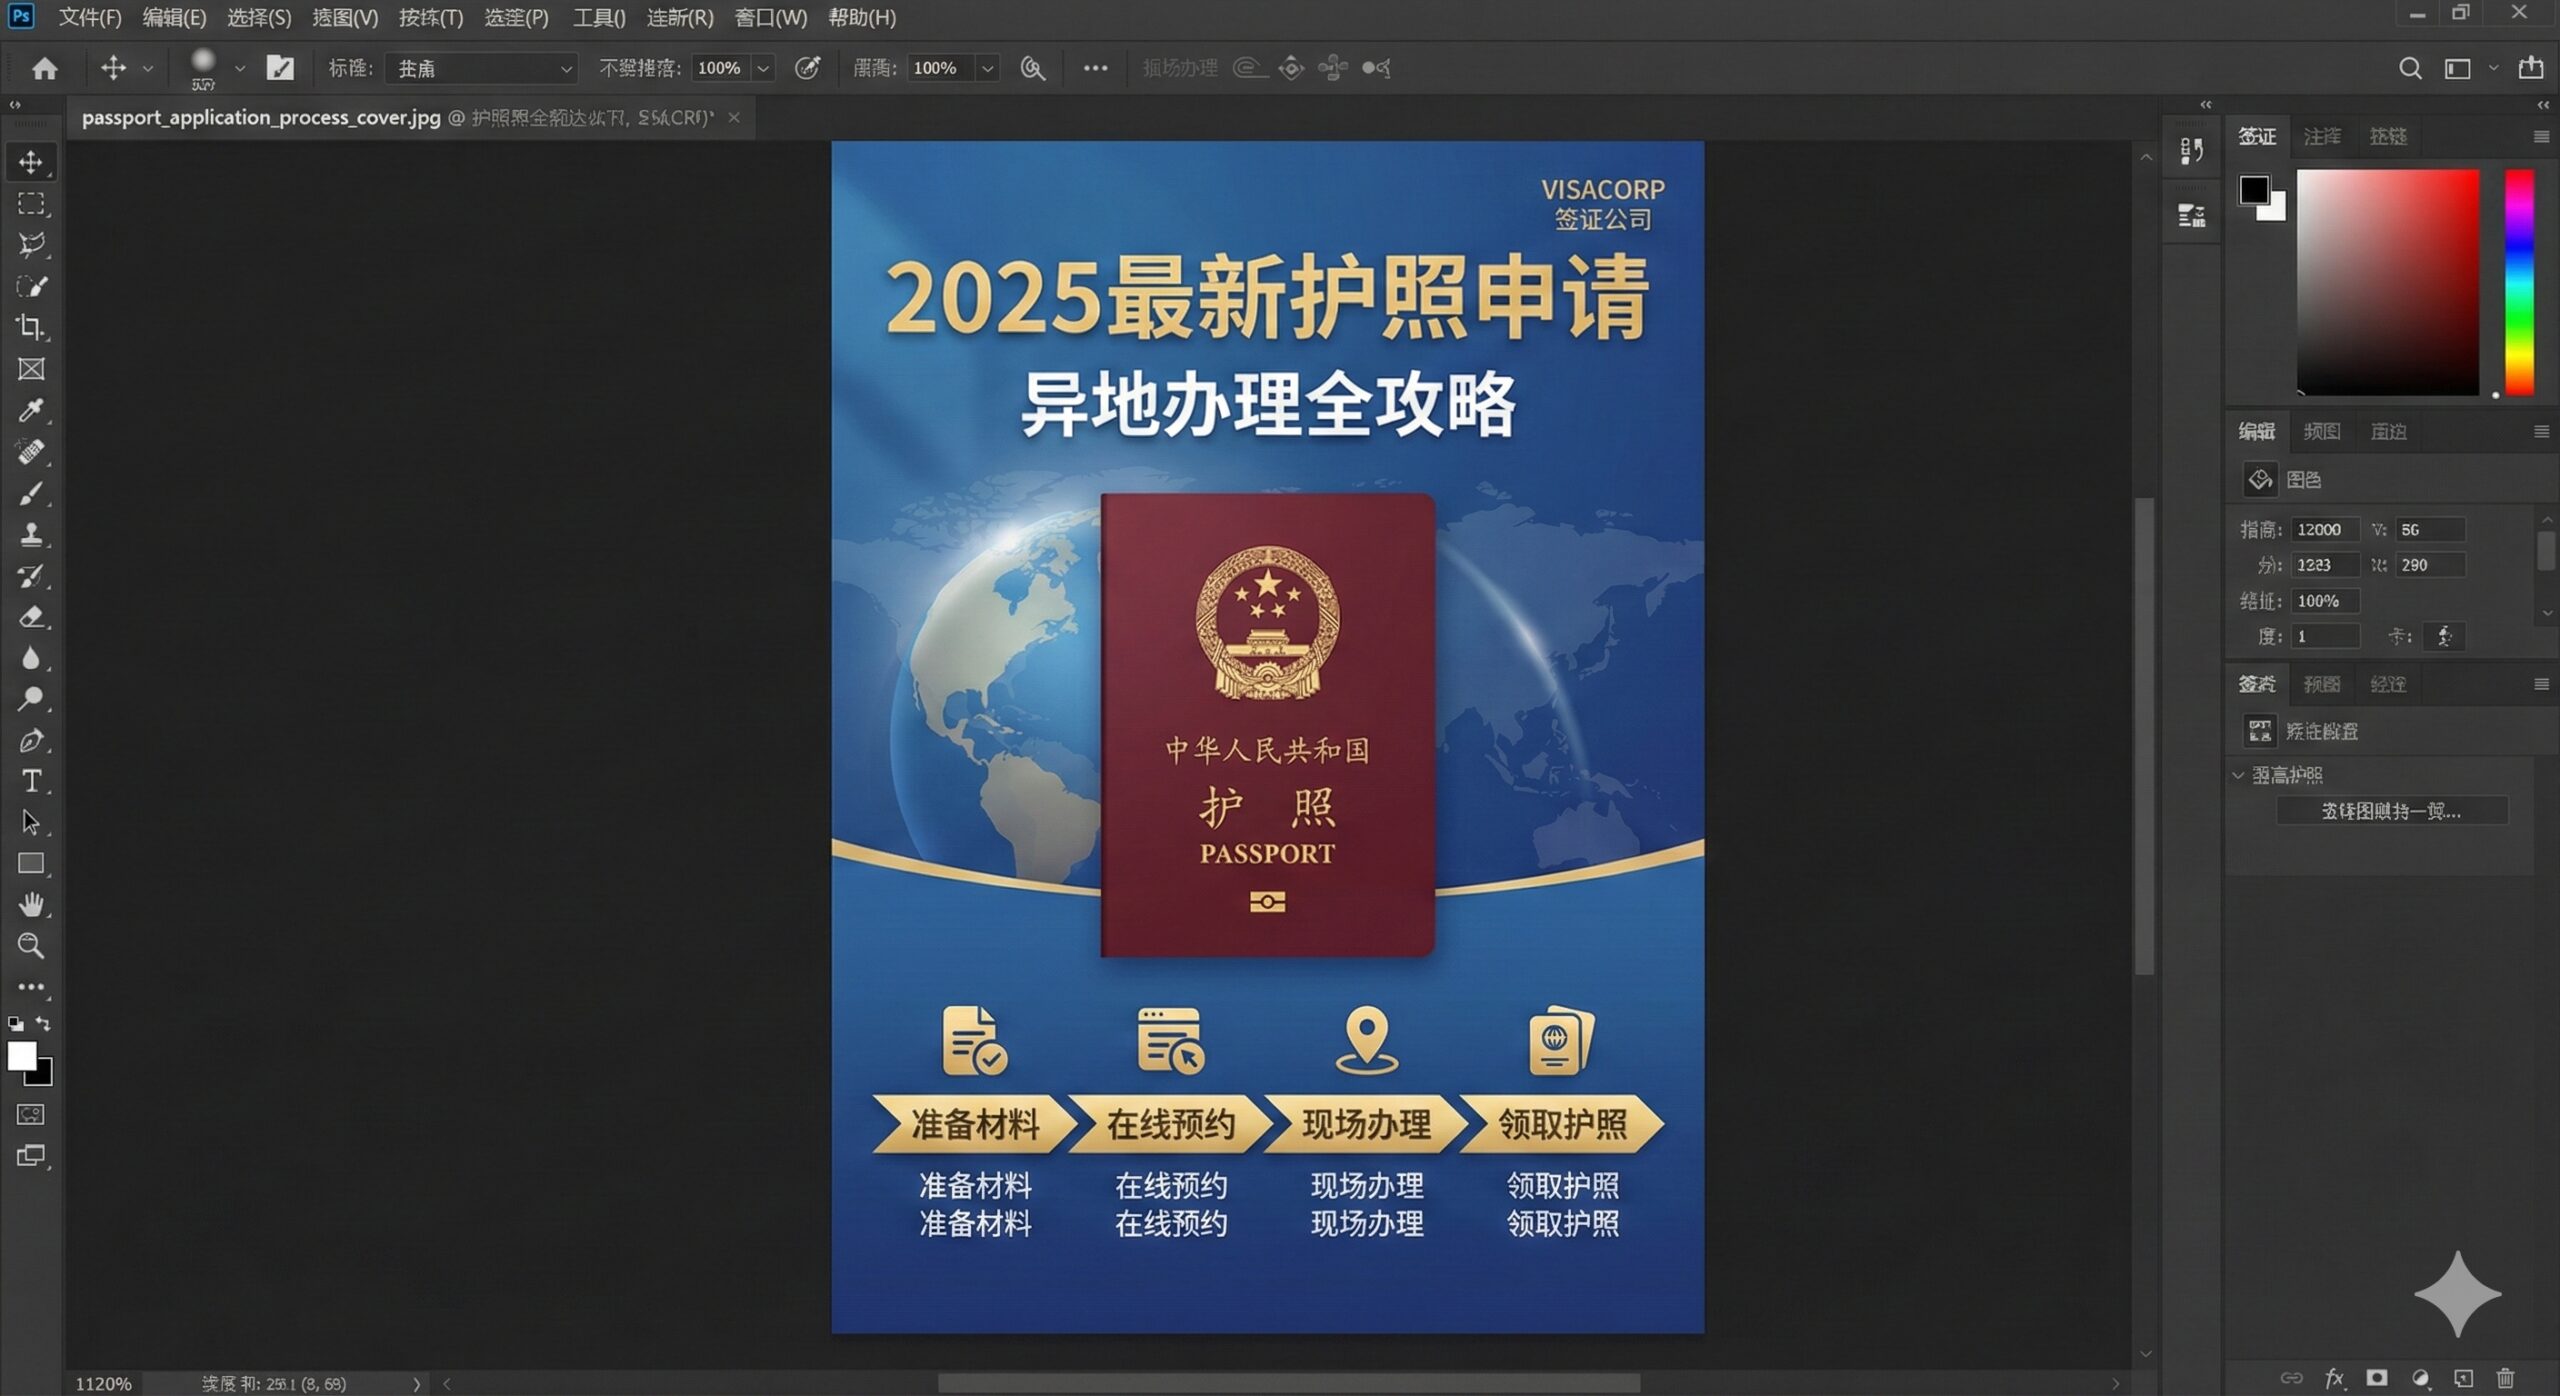The height and width of the screenshot is (1396, 2560).
Task: Select the Move tool
Action: point(31,161)
